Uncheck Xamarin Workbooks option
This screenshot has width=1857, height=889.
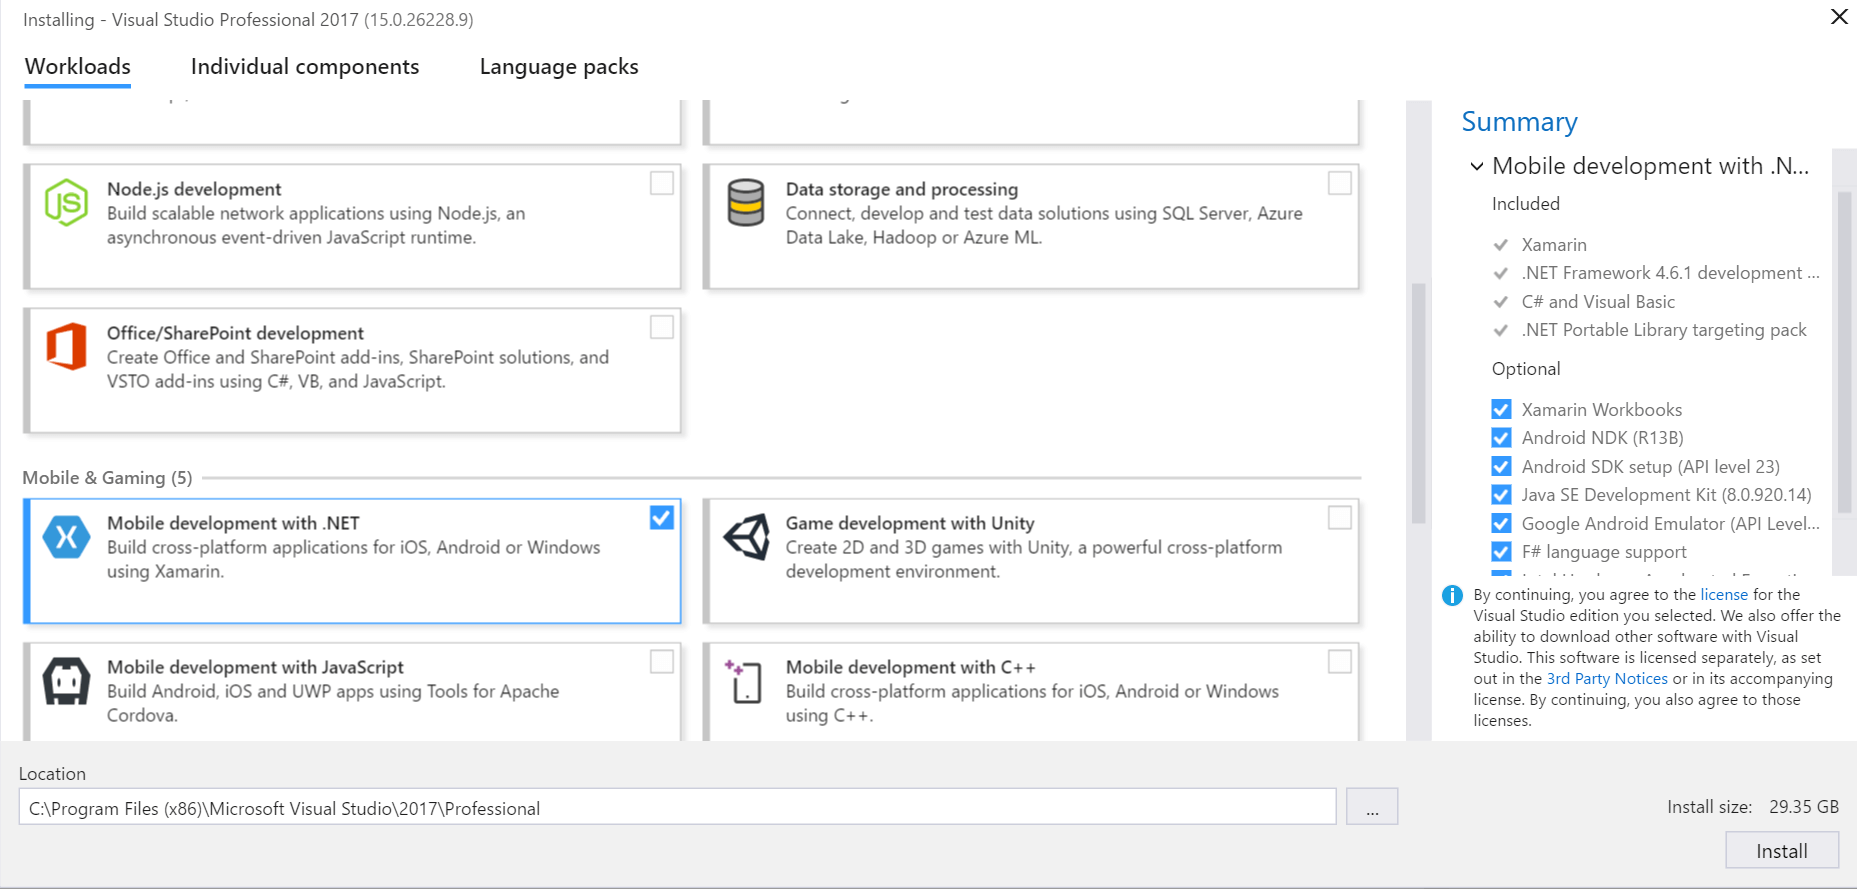(1501, 409)
